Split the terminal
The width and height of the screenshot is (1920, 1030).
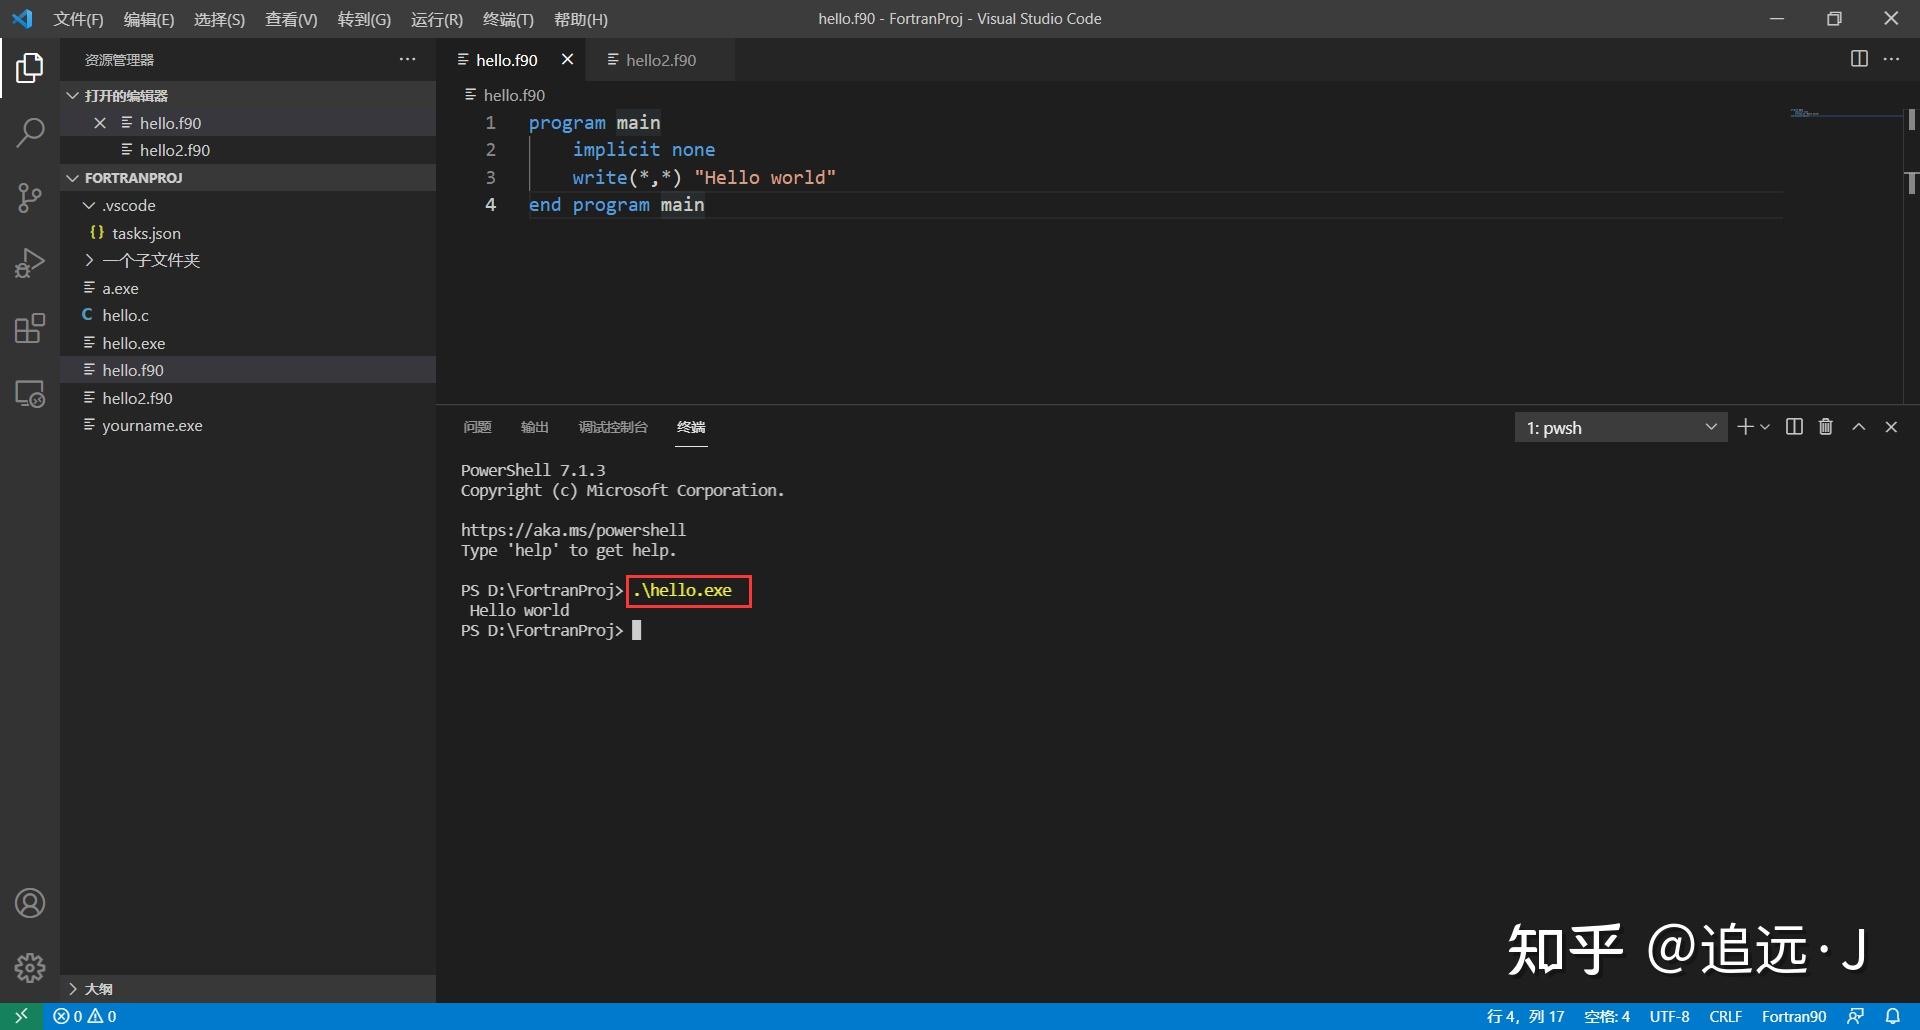pyautogui.click(x=1794, y=427)
